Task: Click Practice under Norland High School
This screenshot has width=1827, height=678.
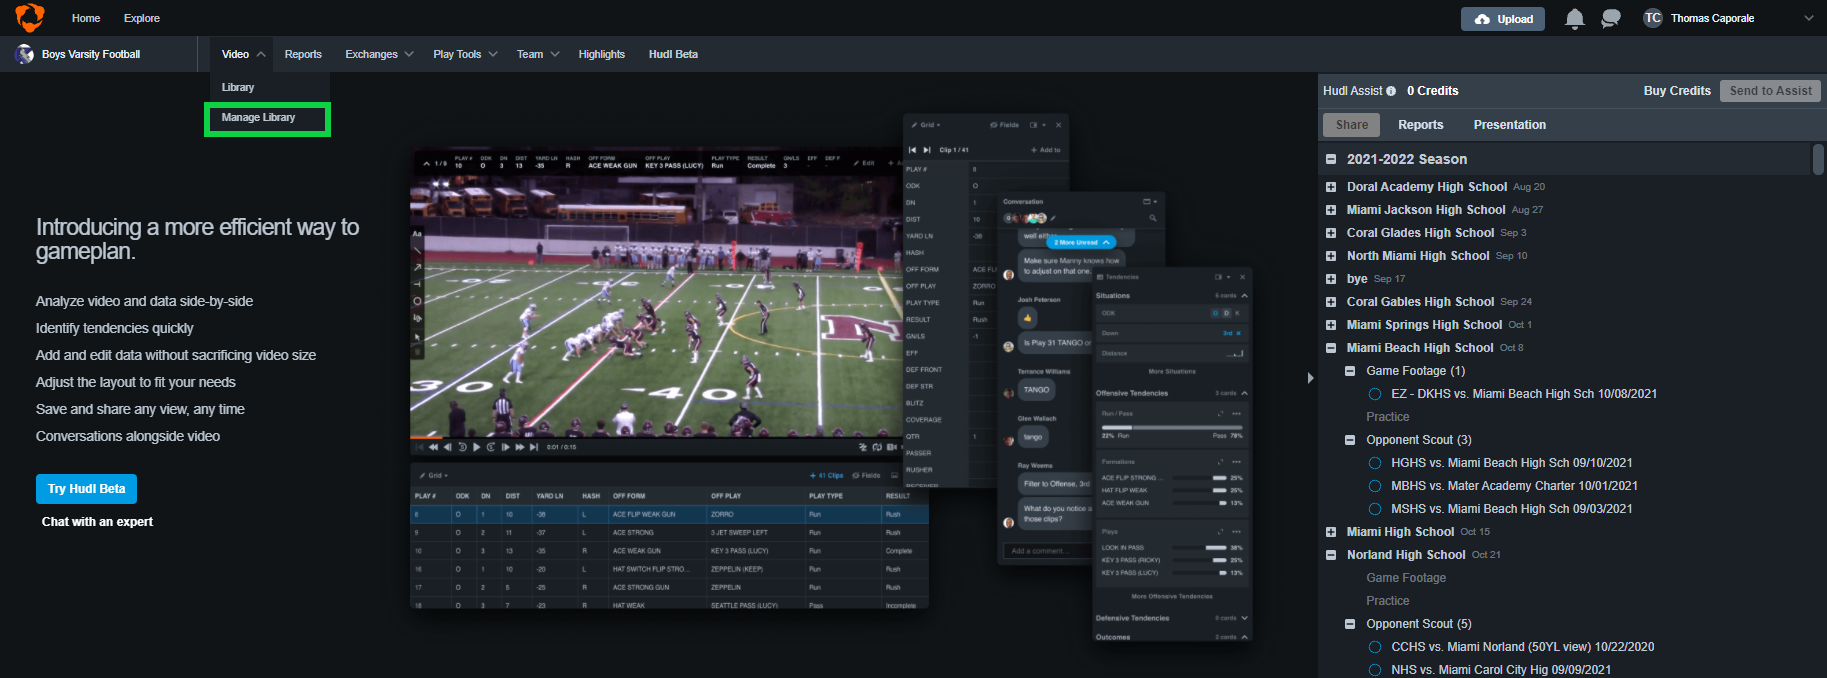Action: click(x=1388, y=601)
